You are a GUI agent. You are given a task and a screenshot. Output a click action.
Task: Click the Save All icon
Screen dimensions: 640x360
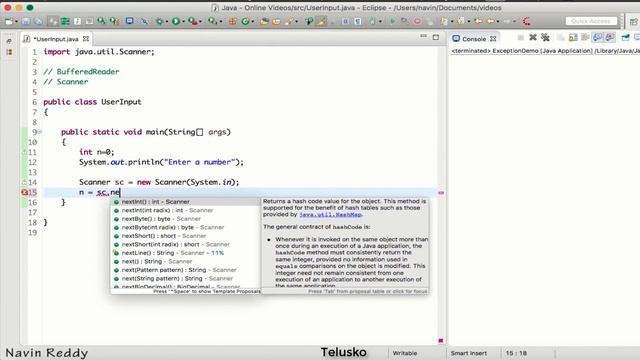(x=38, y=21)
